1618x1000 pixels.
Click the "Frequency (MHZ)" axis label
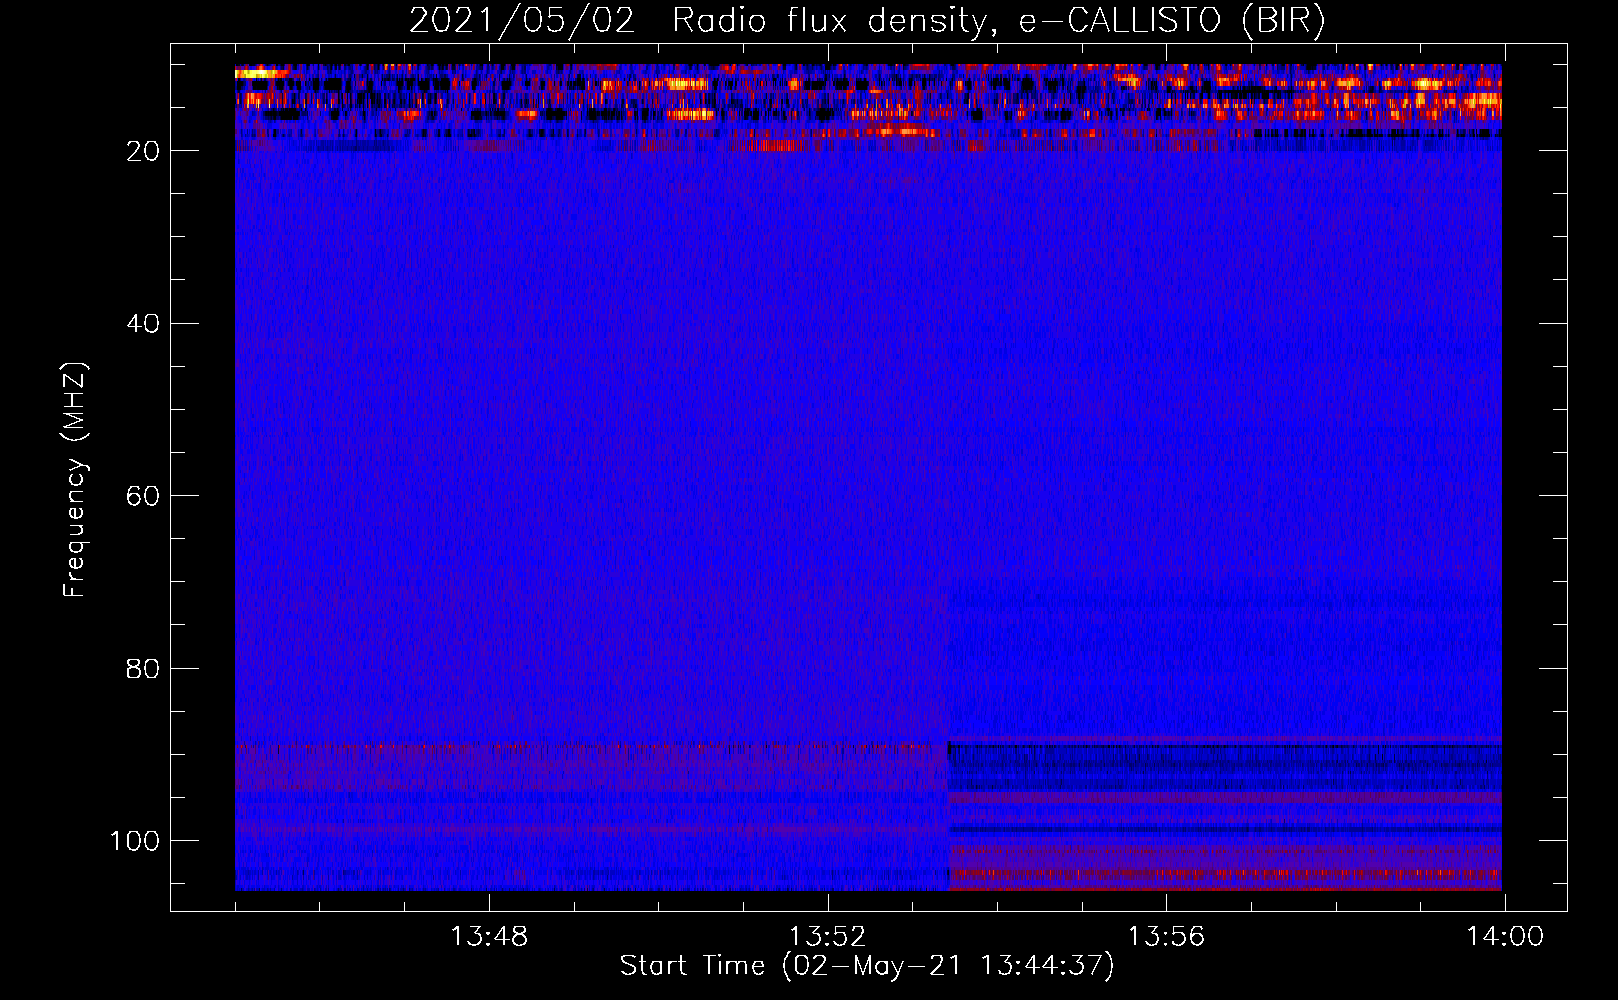[75, 480]
